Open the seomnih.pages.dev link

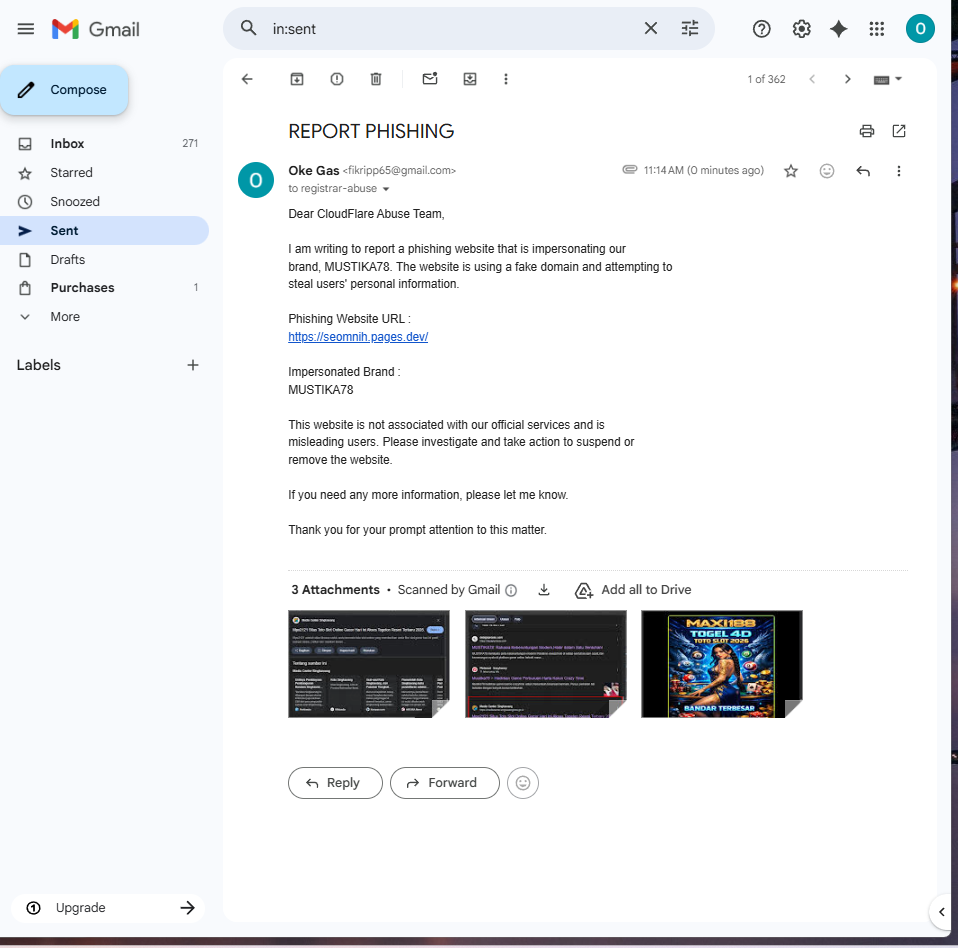pos(358,337)
